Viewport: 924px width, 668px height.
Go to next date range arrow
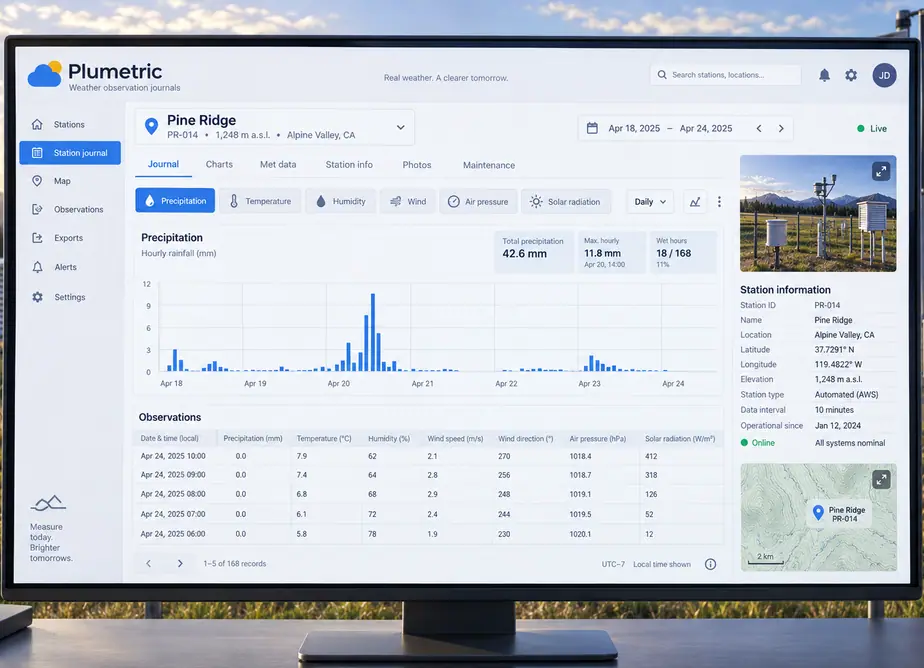[x=781, y=128]
